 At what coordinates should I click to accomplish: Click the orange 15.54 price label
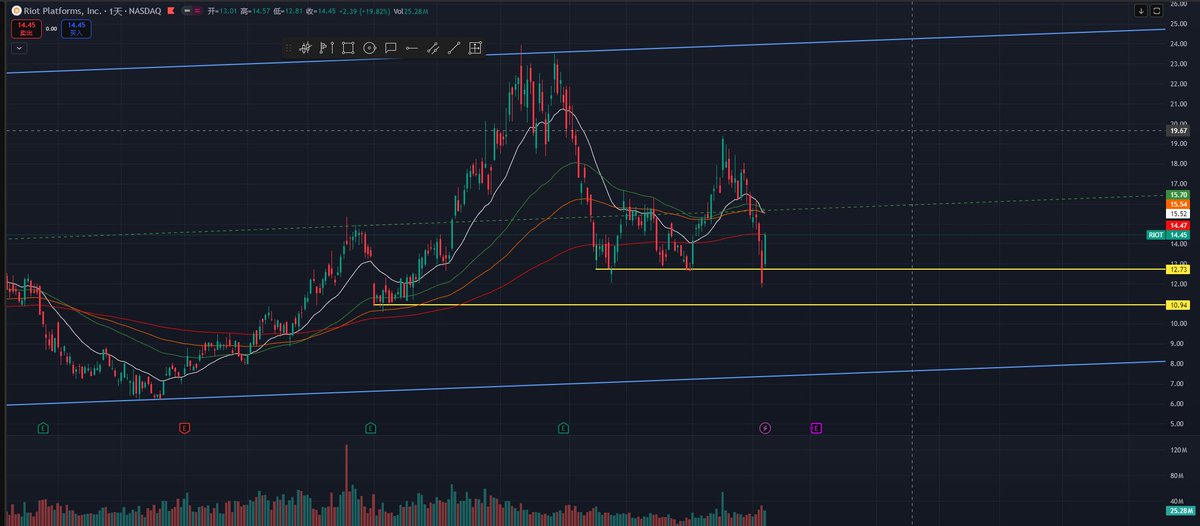pyautogui.click(x=1178, y=204)
